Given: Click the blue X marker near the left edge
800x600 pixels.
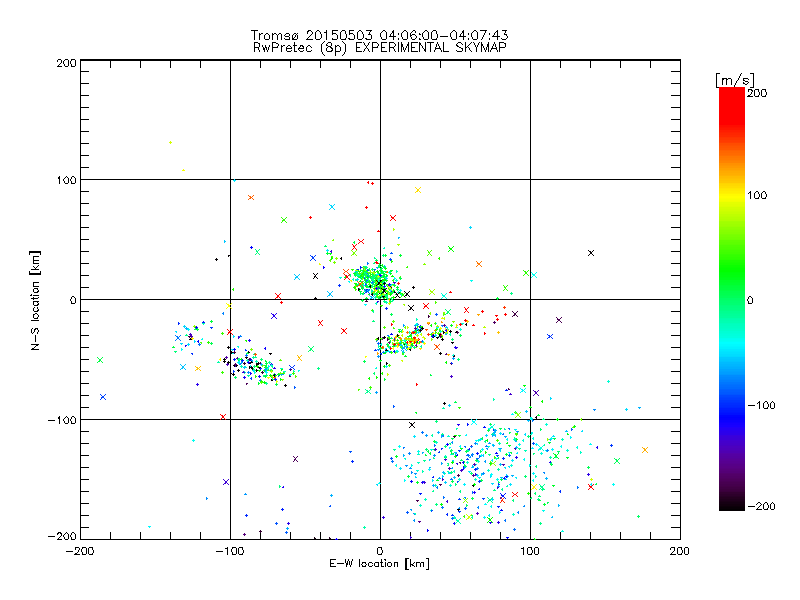Looking at the screenshot, I should click(x=103, y=397).
